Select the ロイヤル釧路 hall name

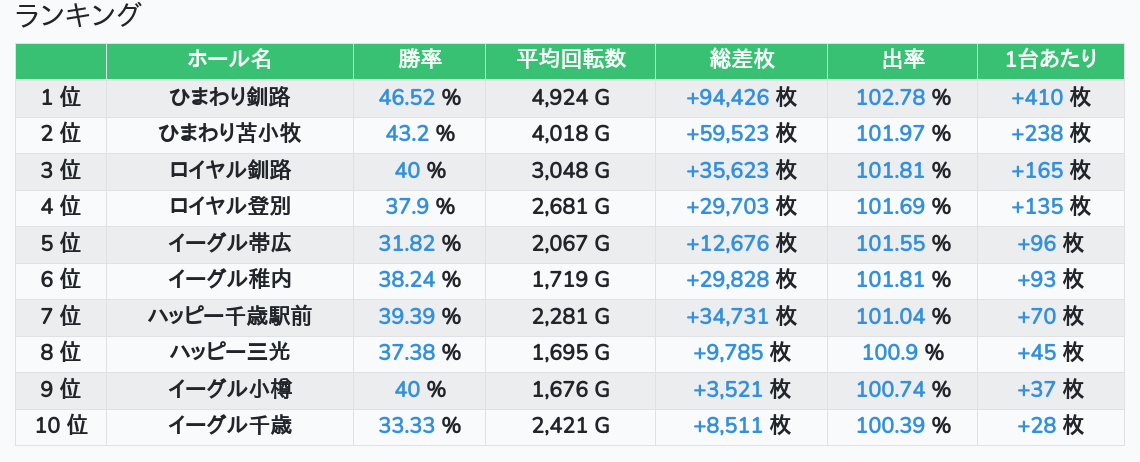point(230,170)
